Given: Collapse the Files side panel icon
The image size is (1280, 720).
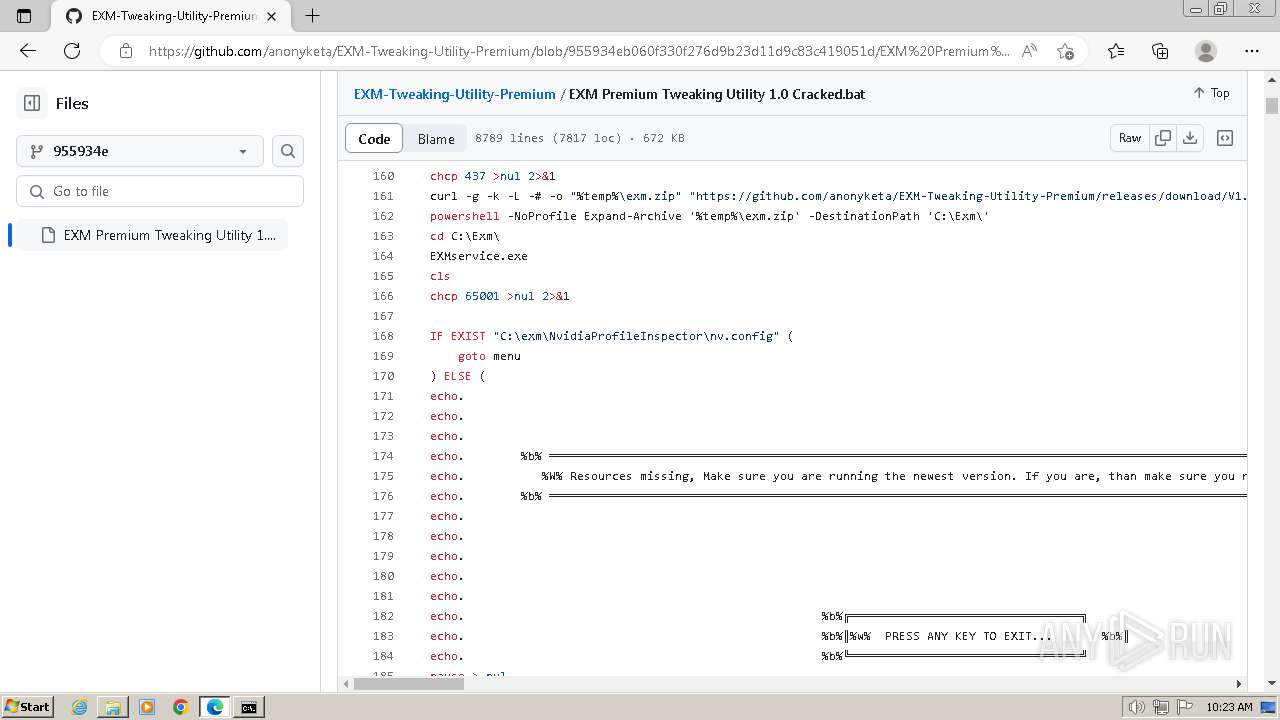Looking at the screenshot, I should [32, 103].
